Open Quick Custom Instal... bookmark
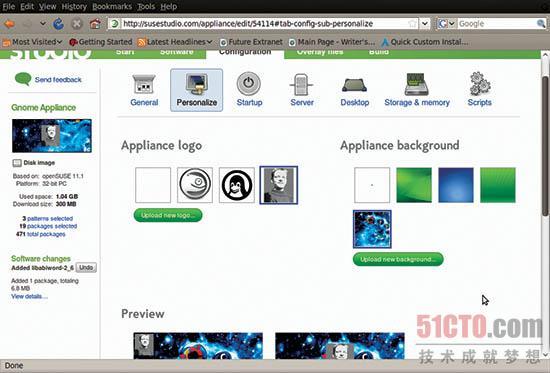The height and width of the screenshot is (373, 550). (425, 42)
